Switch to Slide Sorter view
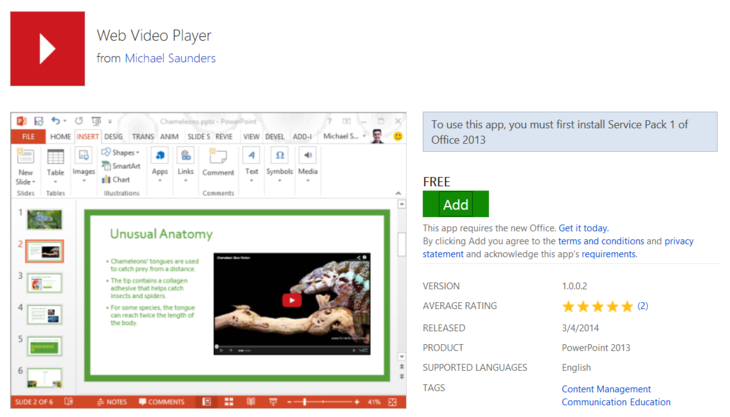The height and width of the screenshot is (417, 730). [x=229, y=402]
